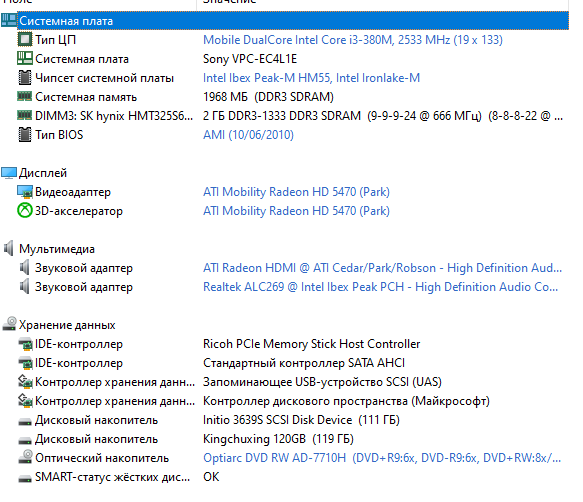Click the Системная память label
This screenshot has height=502, width=583.
point(86,96)
